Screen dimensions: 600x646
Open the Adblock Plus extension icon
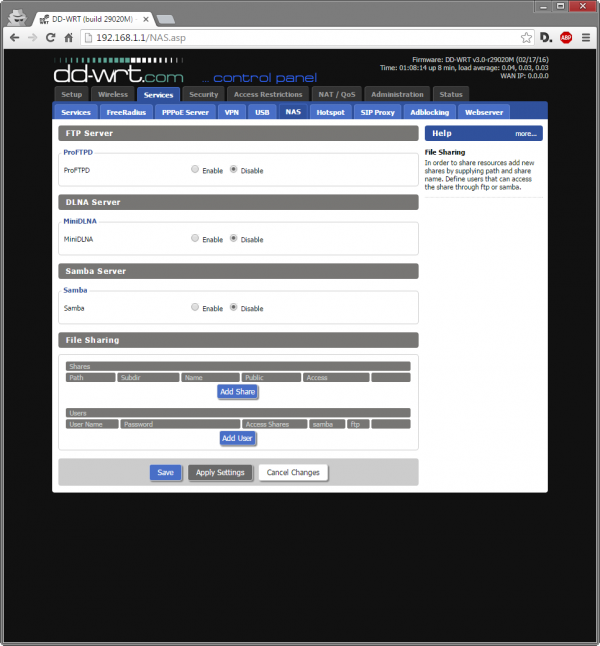pos(566,38)
